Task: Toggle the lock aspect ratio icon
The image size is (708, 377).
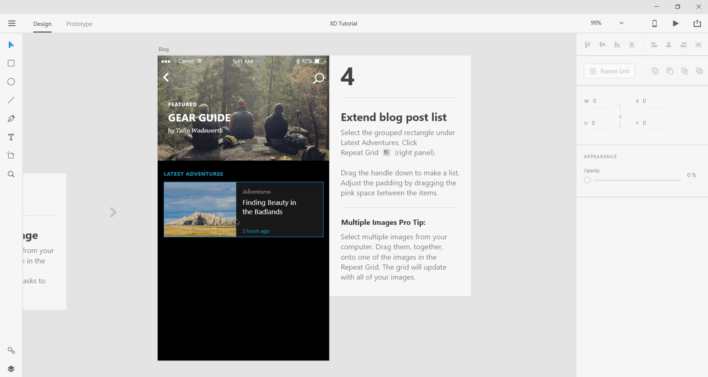Action: pyautogui.click(x=620, y=116)
